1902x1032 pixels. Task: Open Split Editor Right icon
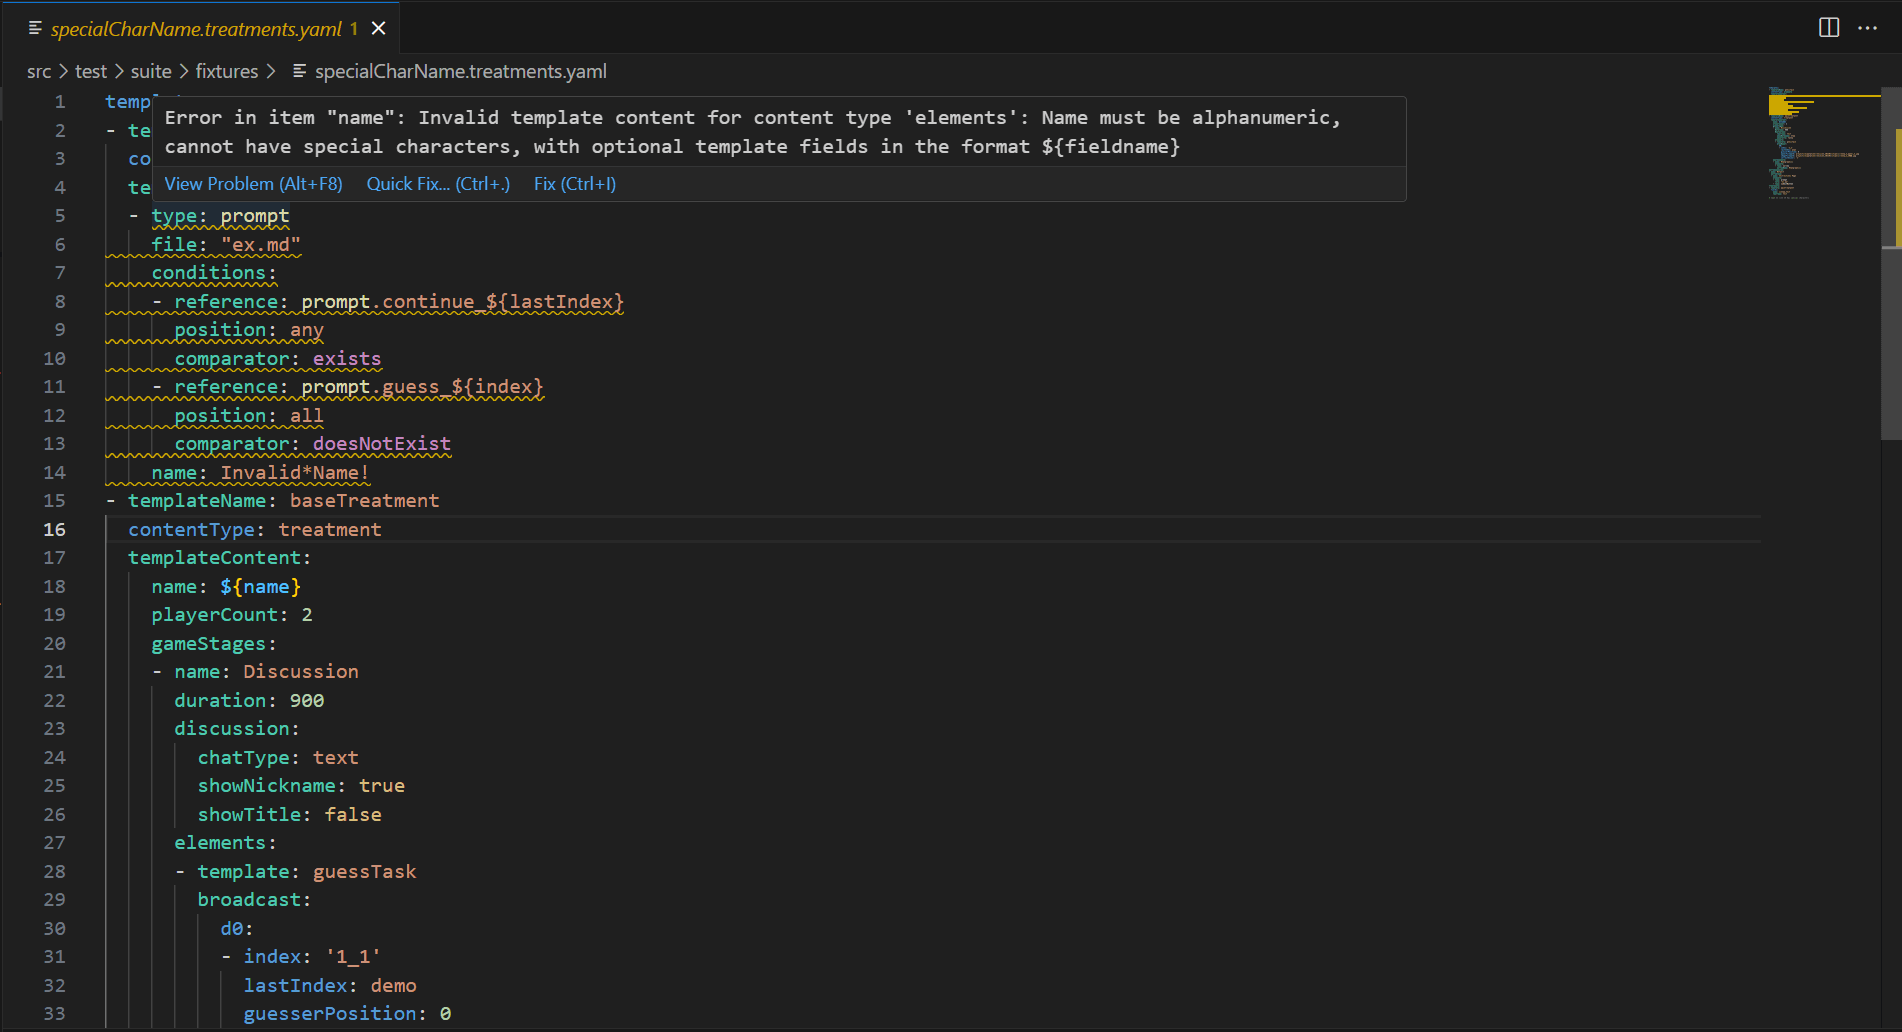point(1828,28)
